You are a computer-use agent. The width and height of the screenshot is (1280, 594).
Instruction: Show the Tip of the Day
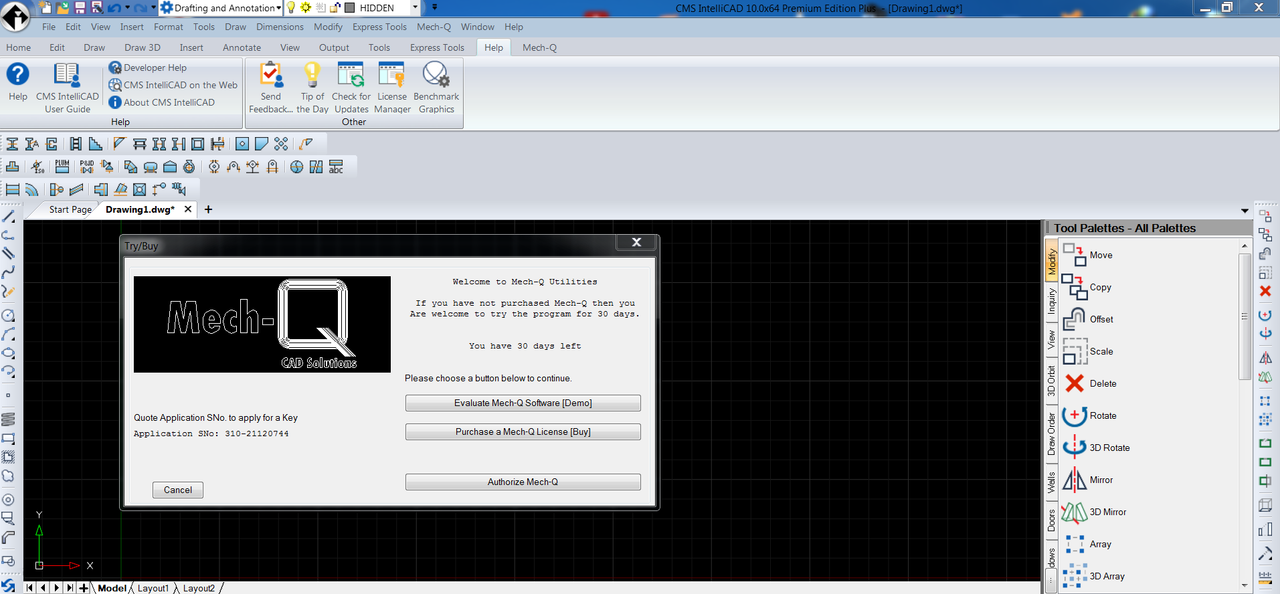(313, 88)
